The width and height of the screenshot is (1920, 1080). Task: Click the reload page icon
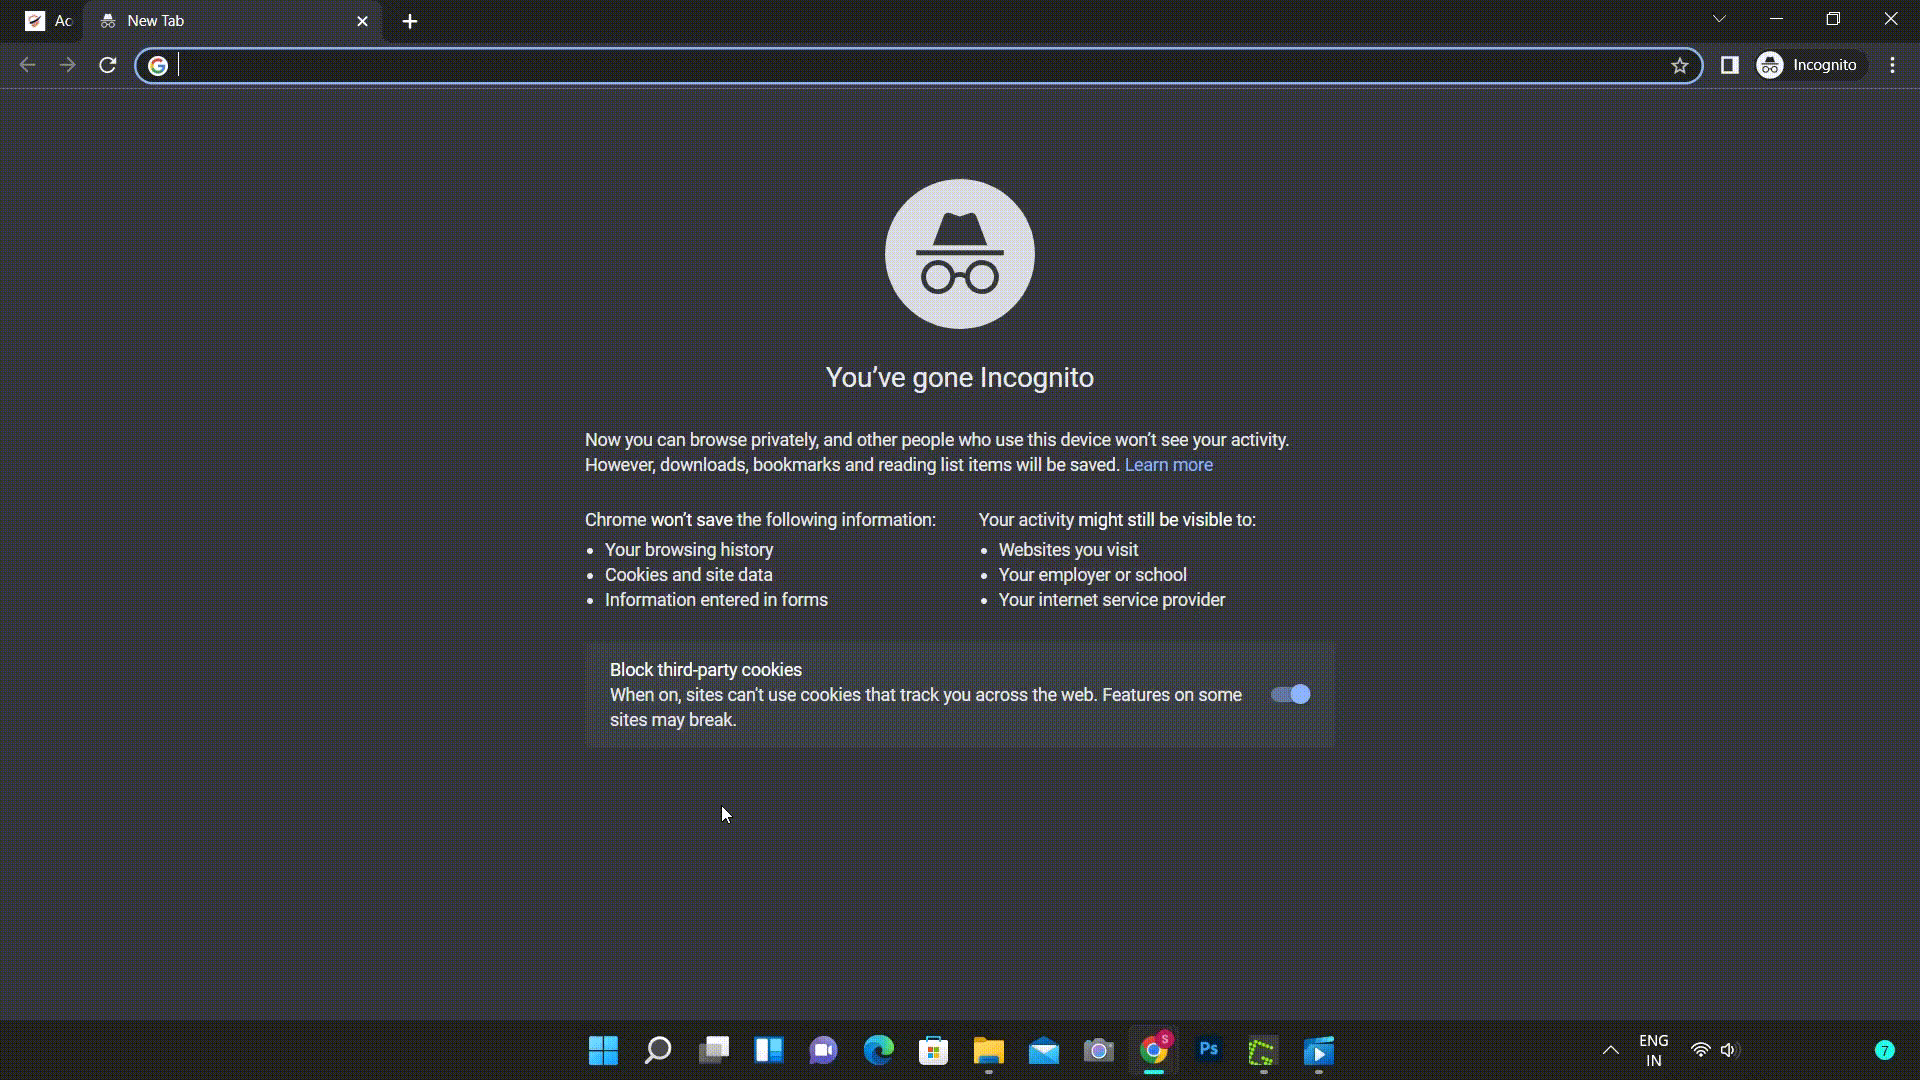click(x=108, y=65)
